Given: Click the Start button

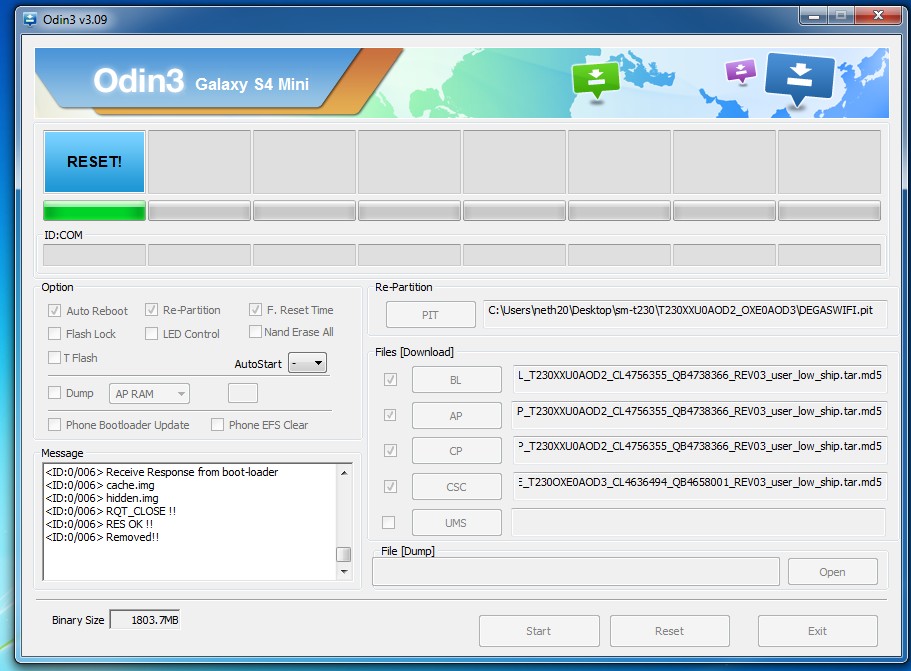Looking at the screenshot, I should click(x=539, y=631).
